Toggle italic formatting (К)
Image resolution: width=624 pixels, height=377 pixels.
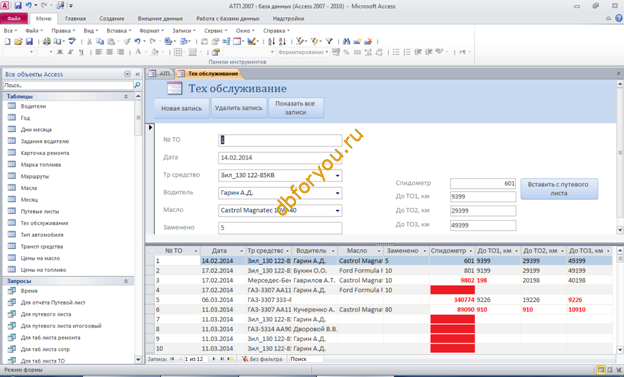click(70, 52)
